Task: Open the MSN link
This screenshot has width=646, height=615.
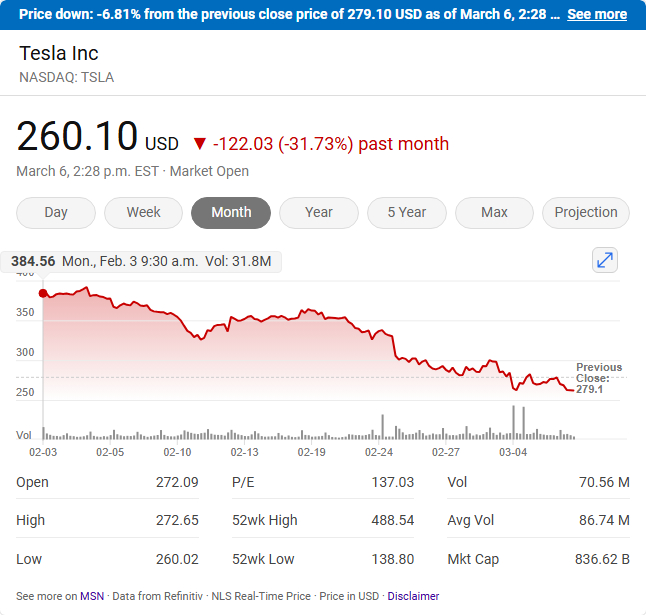Action: 92,596
